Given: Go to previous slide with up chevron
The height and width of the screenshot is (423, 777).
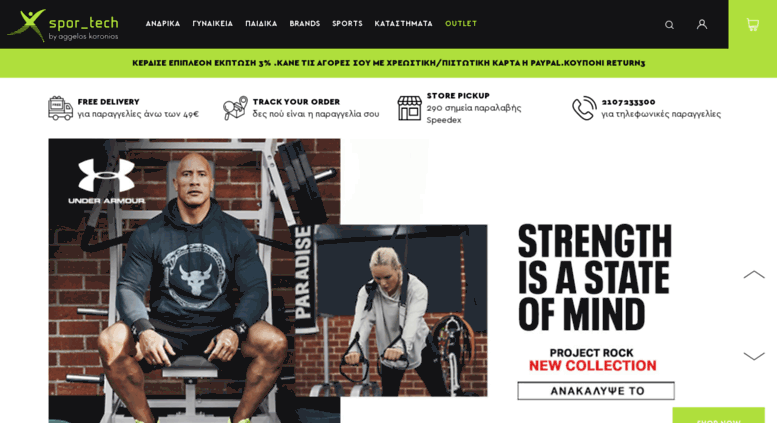Looking at the screenshot, I should pyautogui.click(x=754, y=274).
